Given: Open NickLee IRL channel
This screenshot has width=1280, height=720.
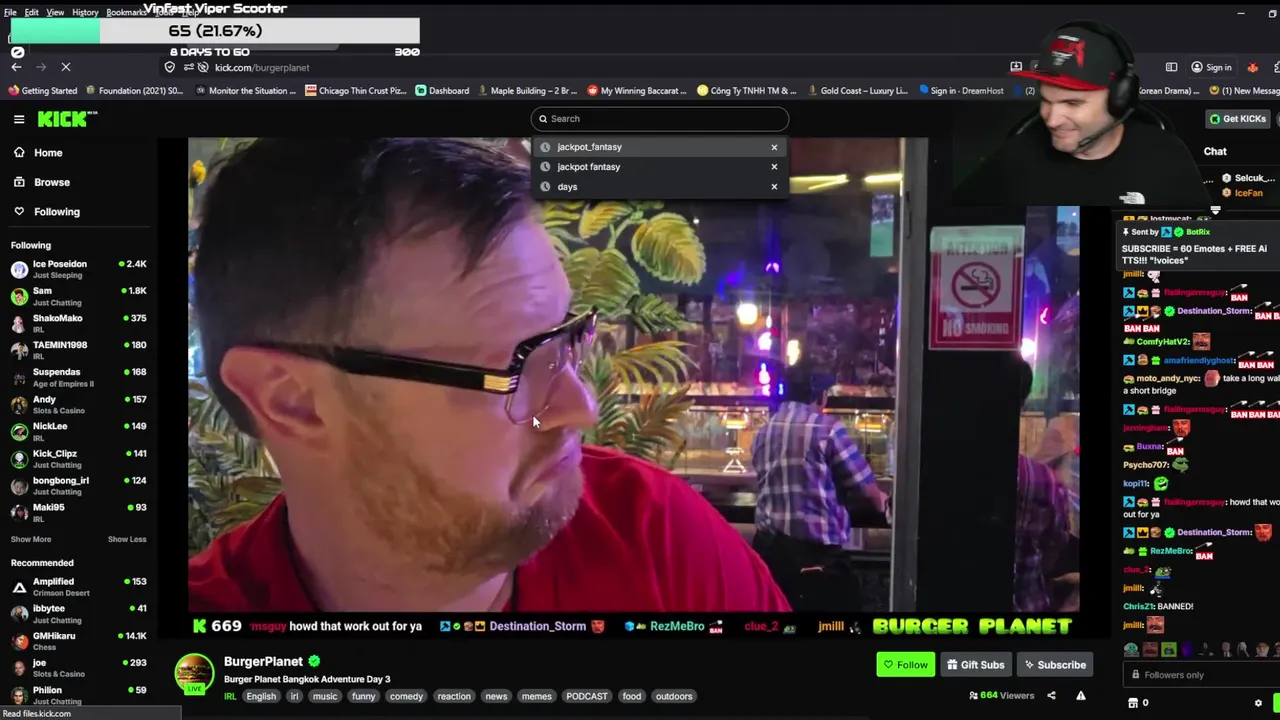Looking at the screenshot, I should [x=78, y=431].
